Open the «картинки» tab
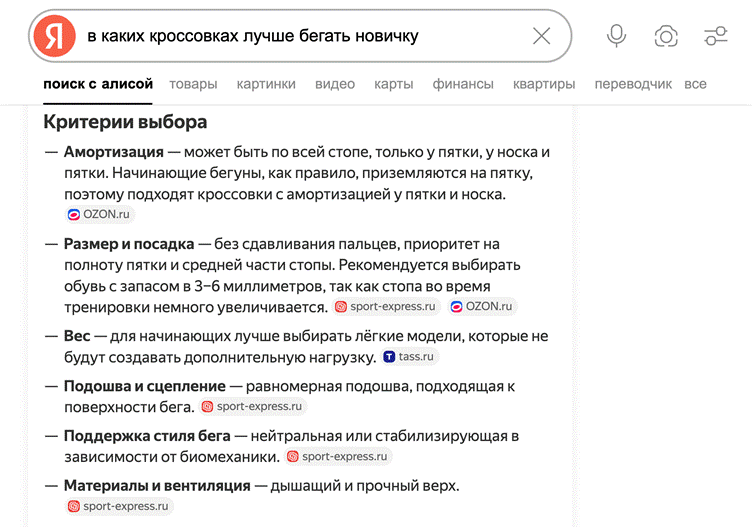 pos(266,84)
